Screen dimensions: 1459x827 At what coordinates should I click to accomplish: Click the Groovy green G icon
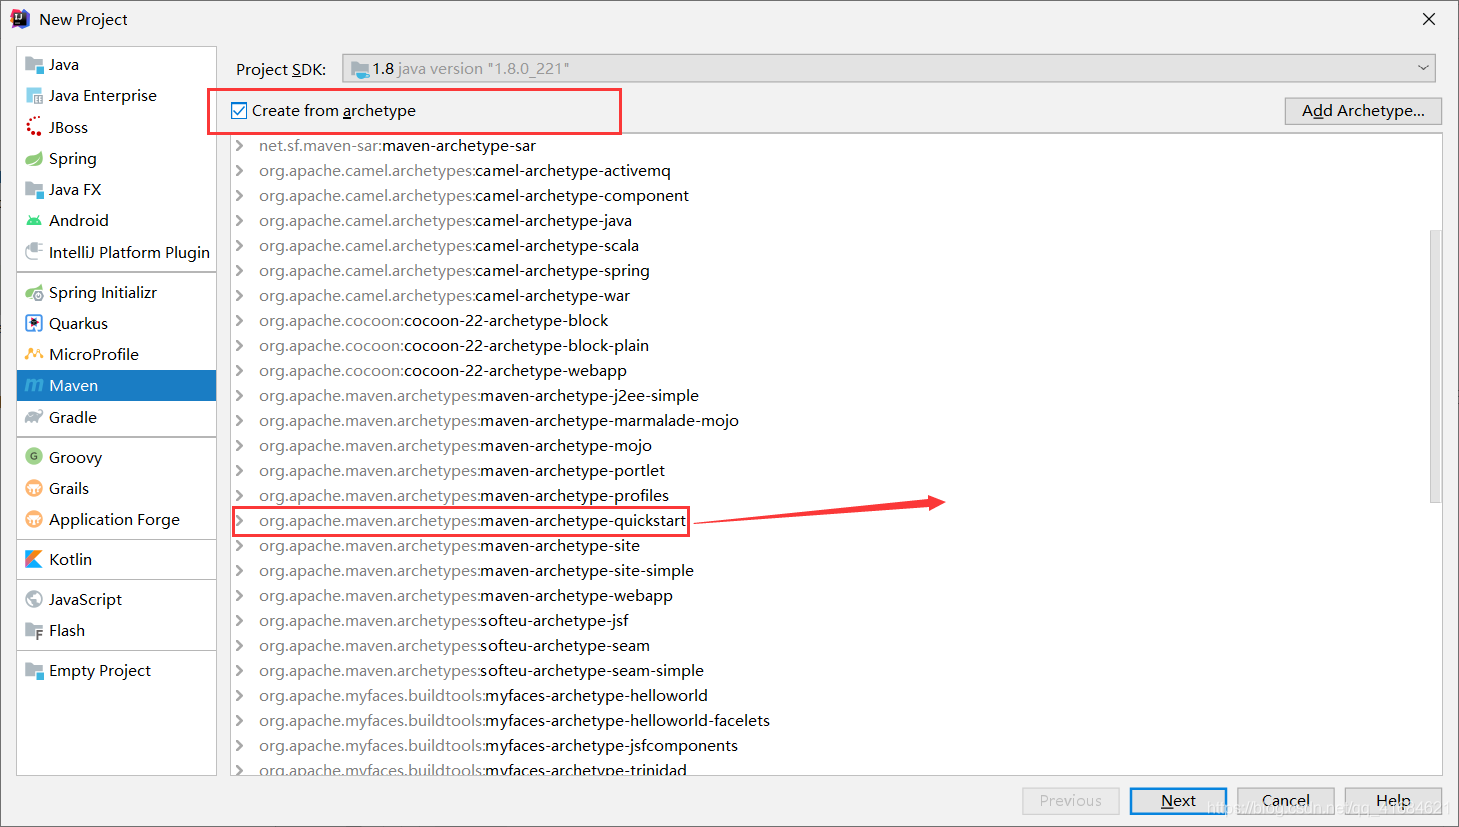34,456
